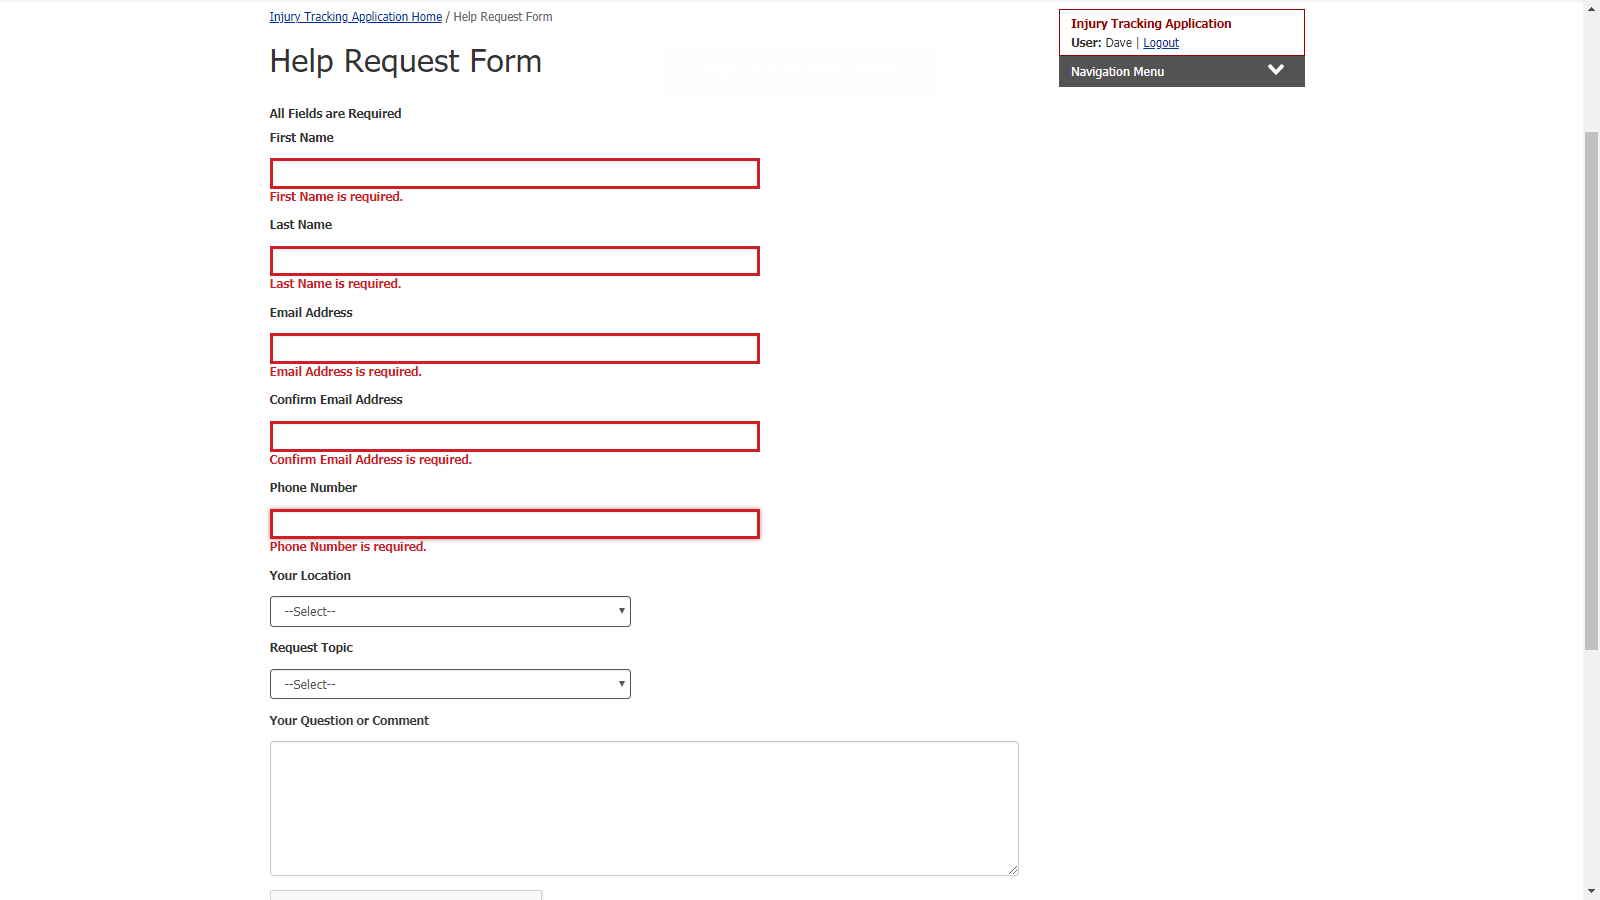Go to Injury Tracking Application Home link
Screen dimensions: 1600x900
tap(355, 17)
